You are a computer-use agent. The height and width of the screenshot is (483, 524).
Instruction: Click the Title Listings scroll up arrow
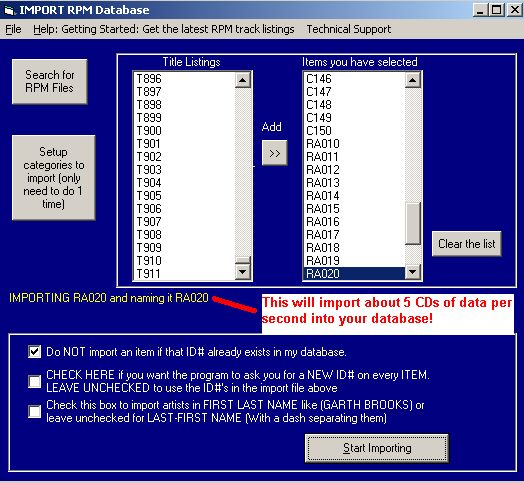click(243, 80)
